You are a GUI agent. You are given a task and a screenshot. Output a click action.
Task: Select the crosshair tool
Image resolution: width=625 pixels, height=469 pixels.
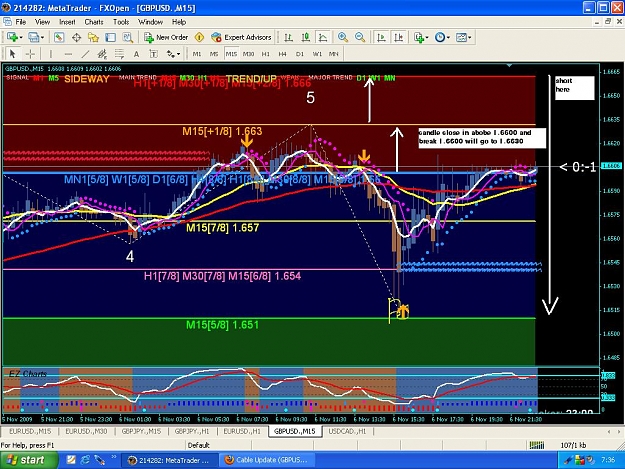[30, 54]
